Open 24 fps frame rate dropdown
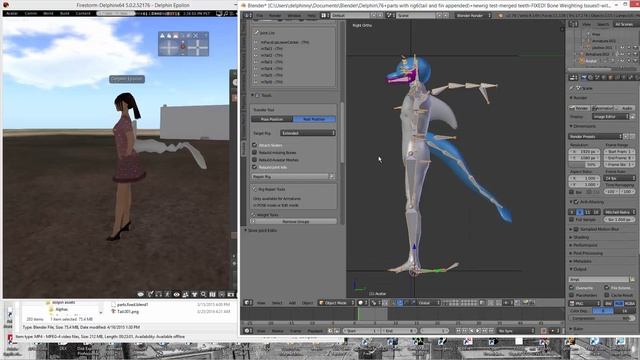Screen dimensions: 640x360 [x=619, y=178]
